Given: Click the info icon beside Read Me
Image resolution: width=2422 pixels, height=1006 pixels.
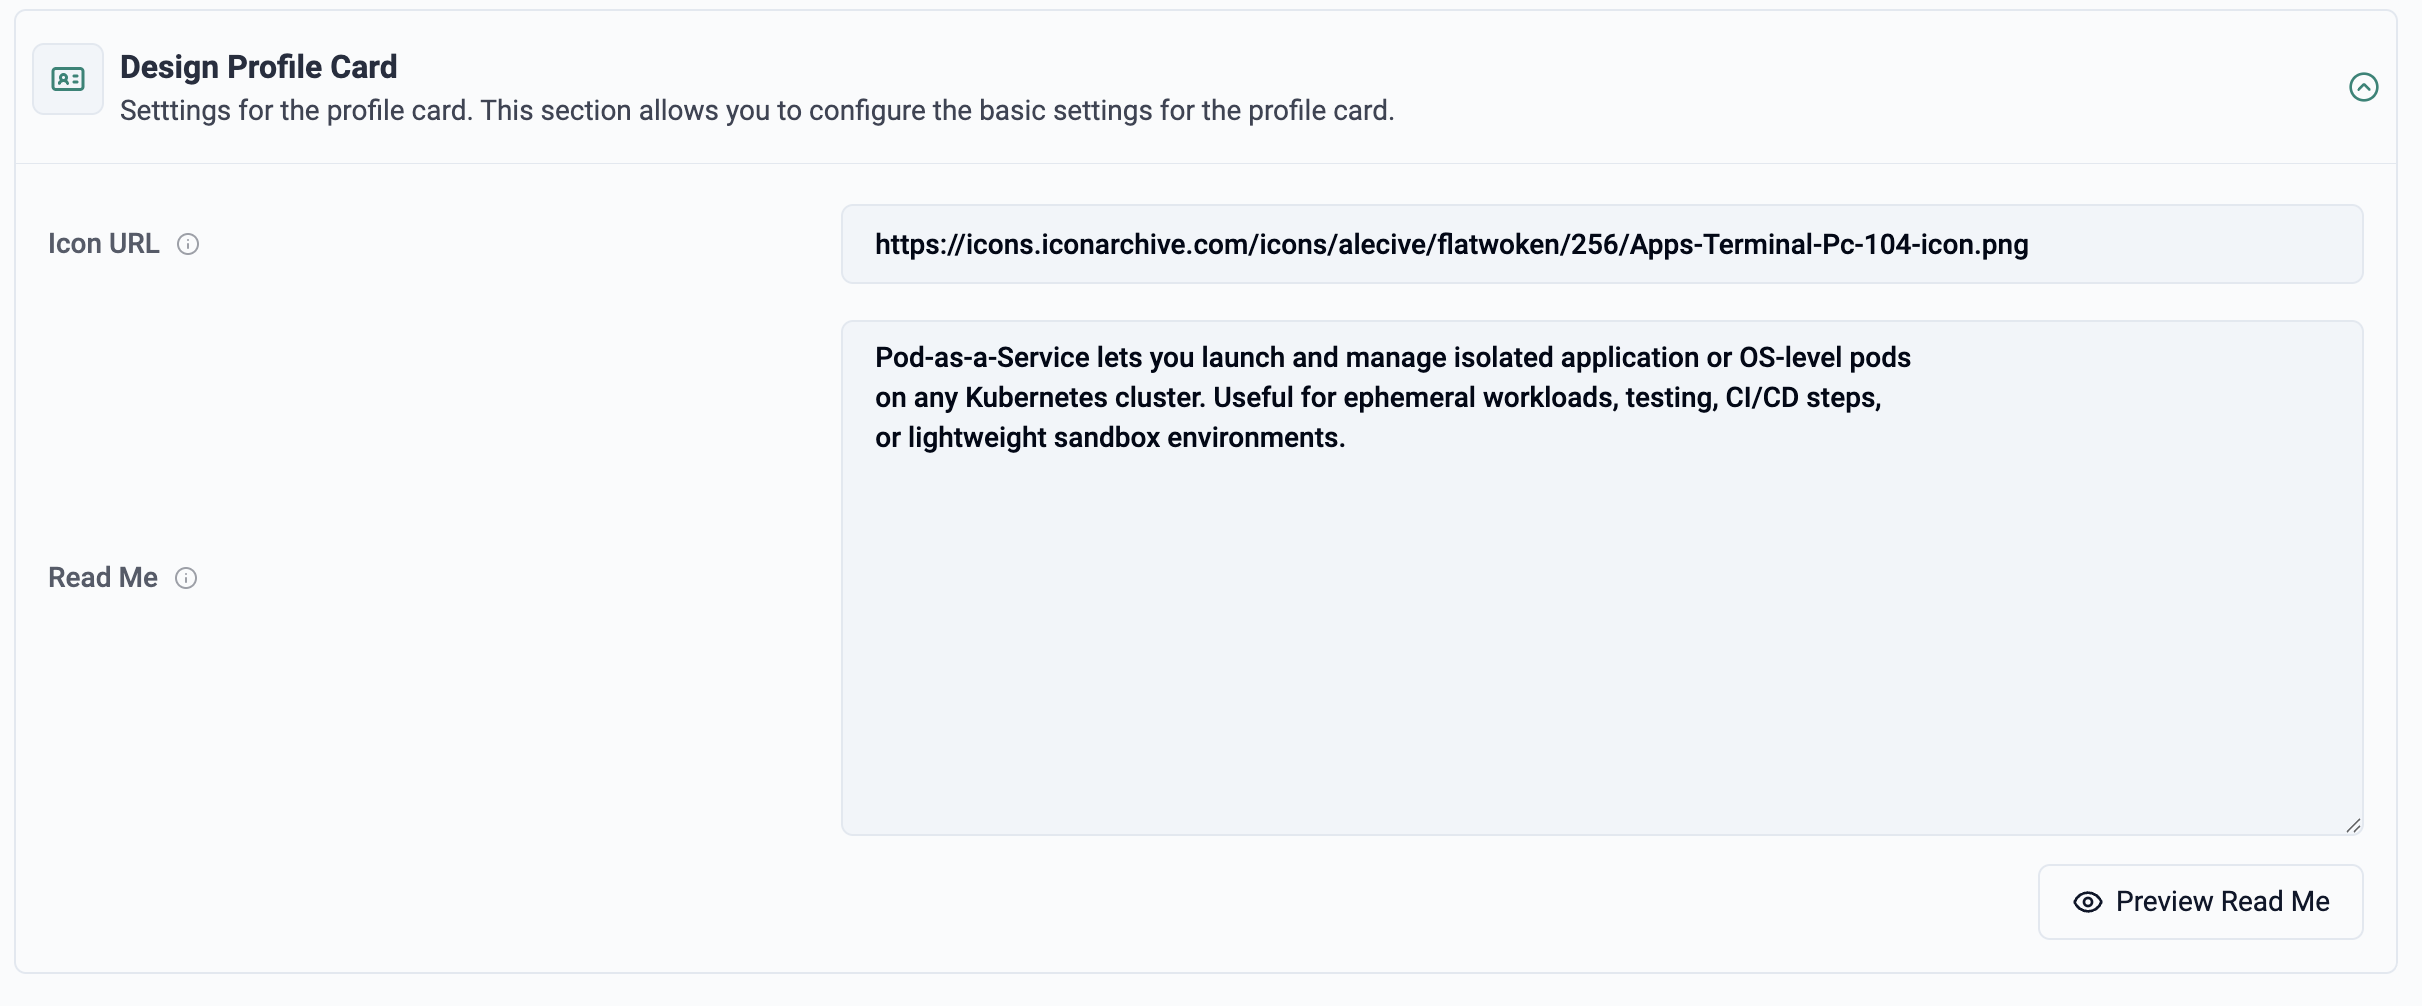Looking at the screenshot, I should click(186, 578).
